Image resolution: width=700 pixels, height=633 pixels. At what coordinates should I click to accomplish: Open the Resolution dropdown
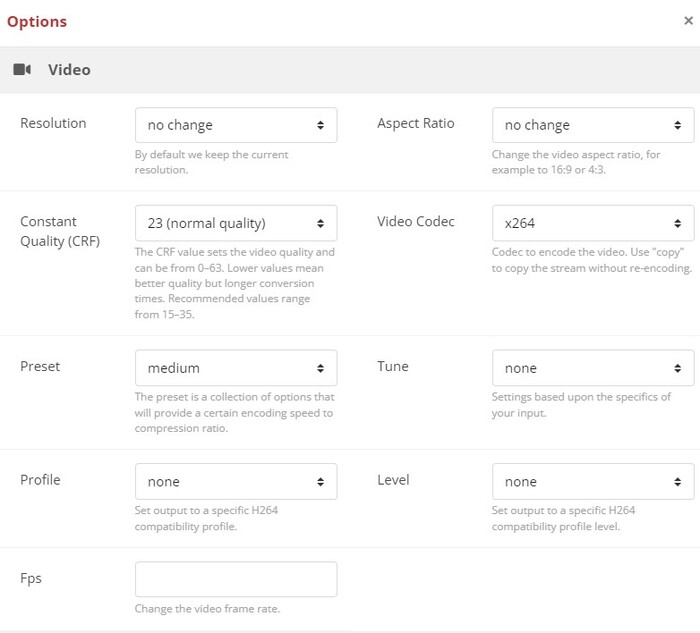(236, 125)
